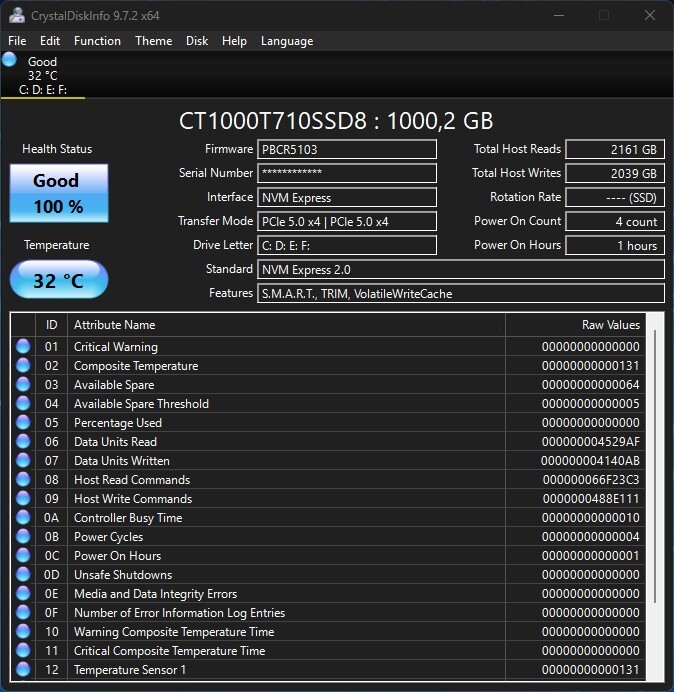The height and width of the screenshot is (692, 674).
Task: Click the Good 100 % health status button
Action: 58,192
